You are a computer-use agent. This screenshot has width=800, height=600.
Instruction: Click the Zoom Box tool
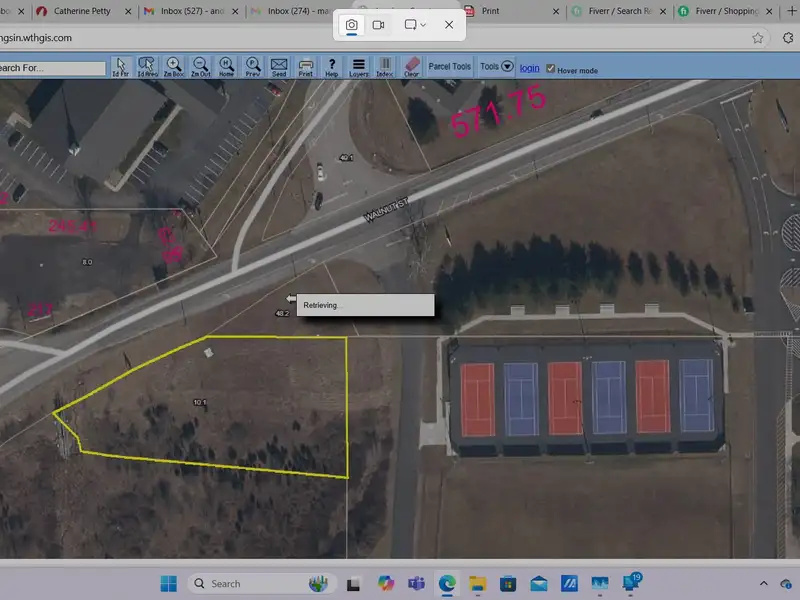(174, 67)
